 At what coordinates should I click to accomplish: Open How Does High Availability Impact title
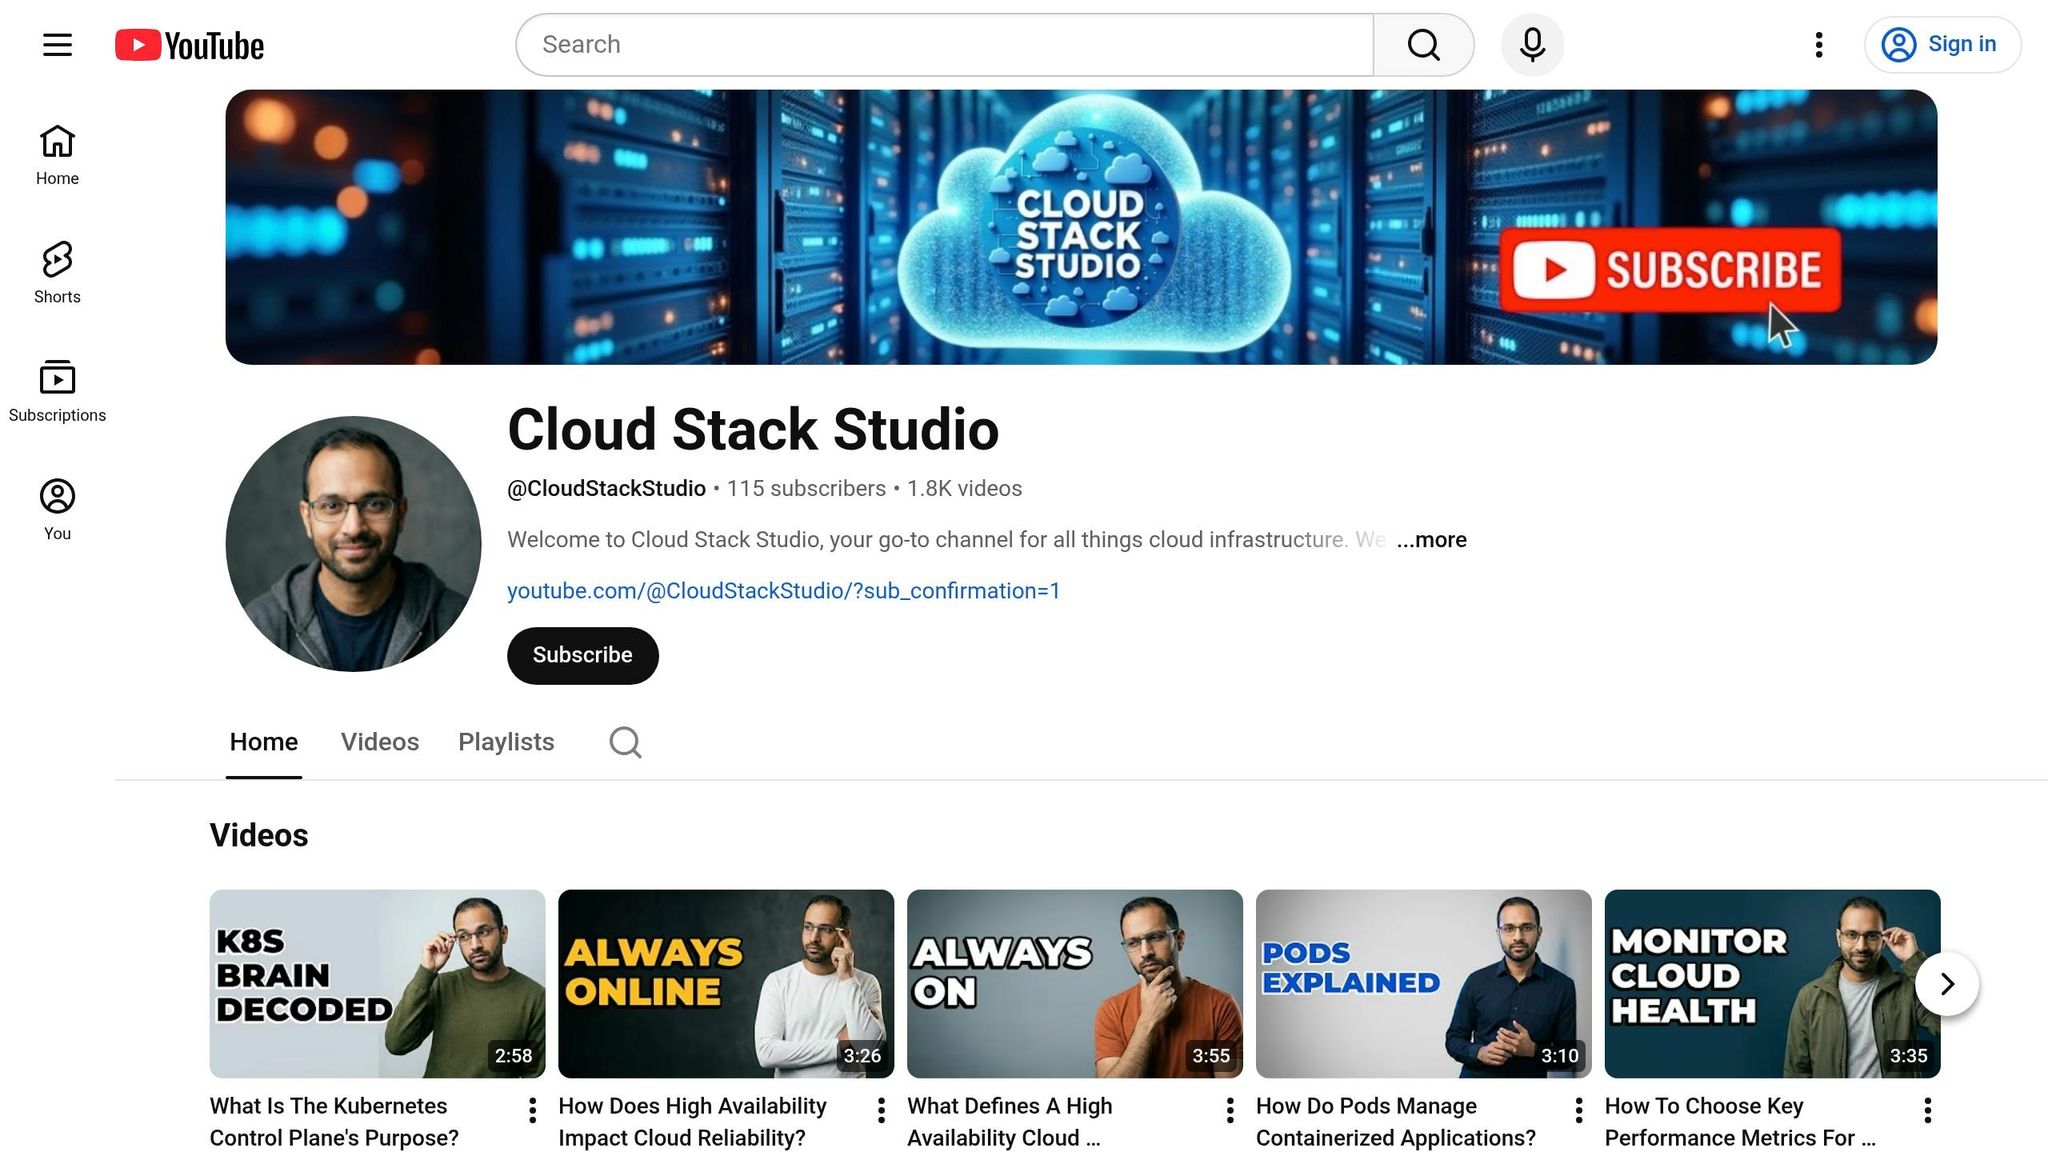tap(692, 1122)
